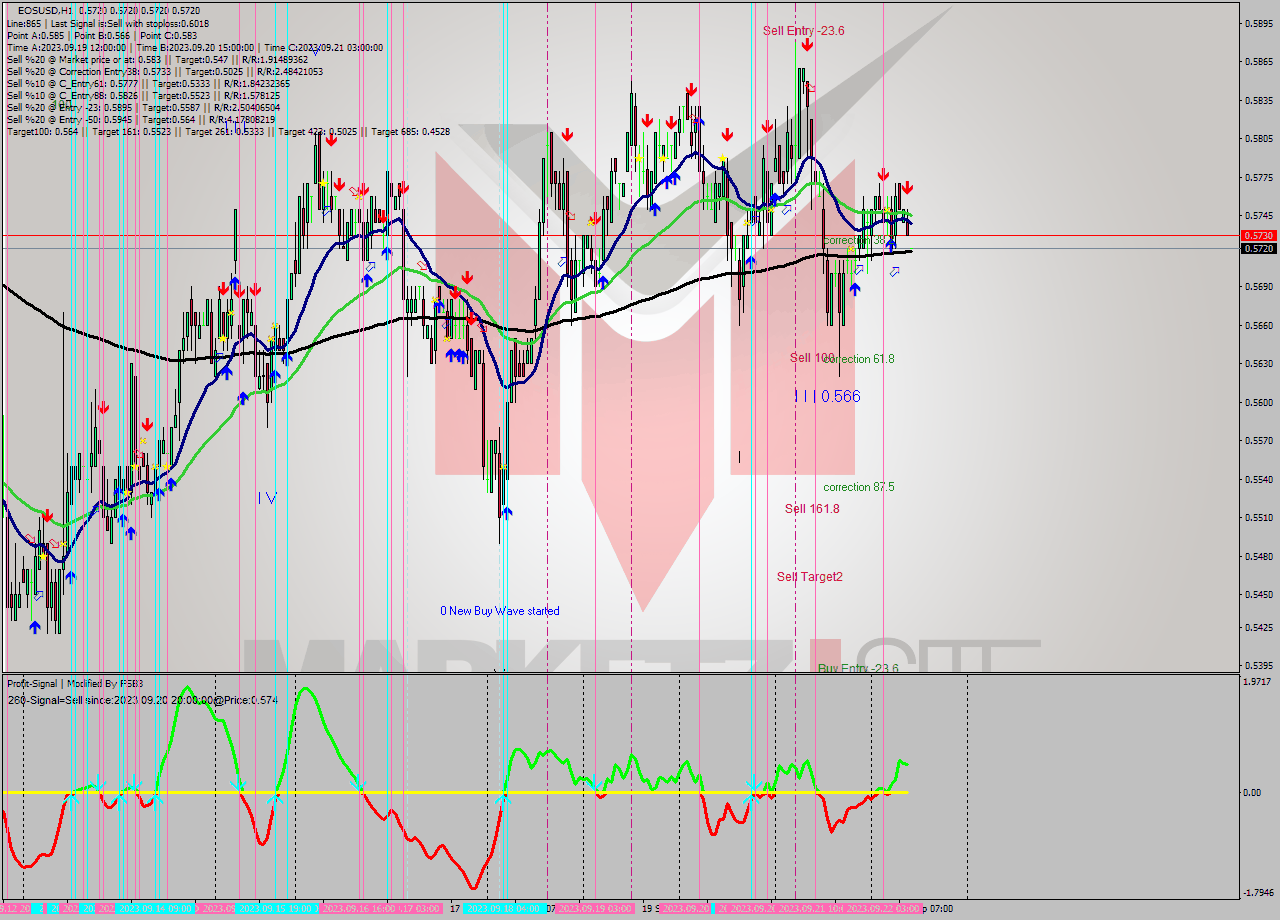
Task: Click the '0 New Buy Wave started' label
Action: tap(500, 611)
